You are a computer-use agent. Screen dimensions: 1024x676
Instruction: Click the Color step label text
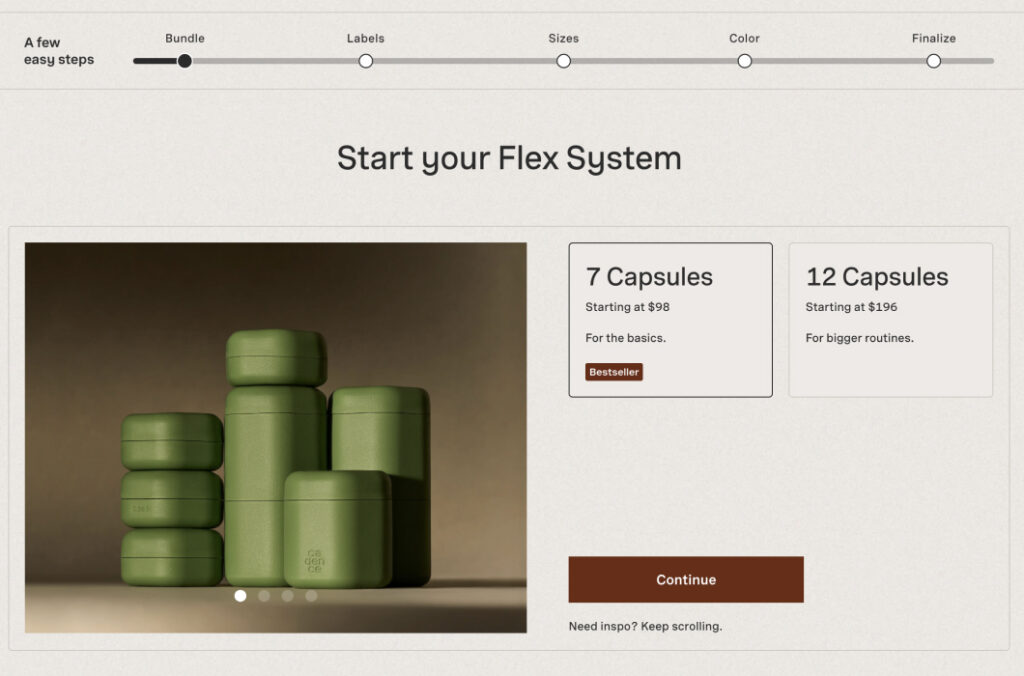pos(744,39)
